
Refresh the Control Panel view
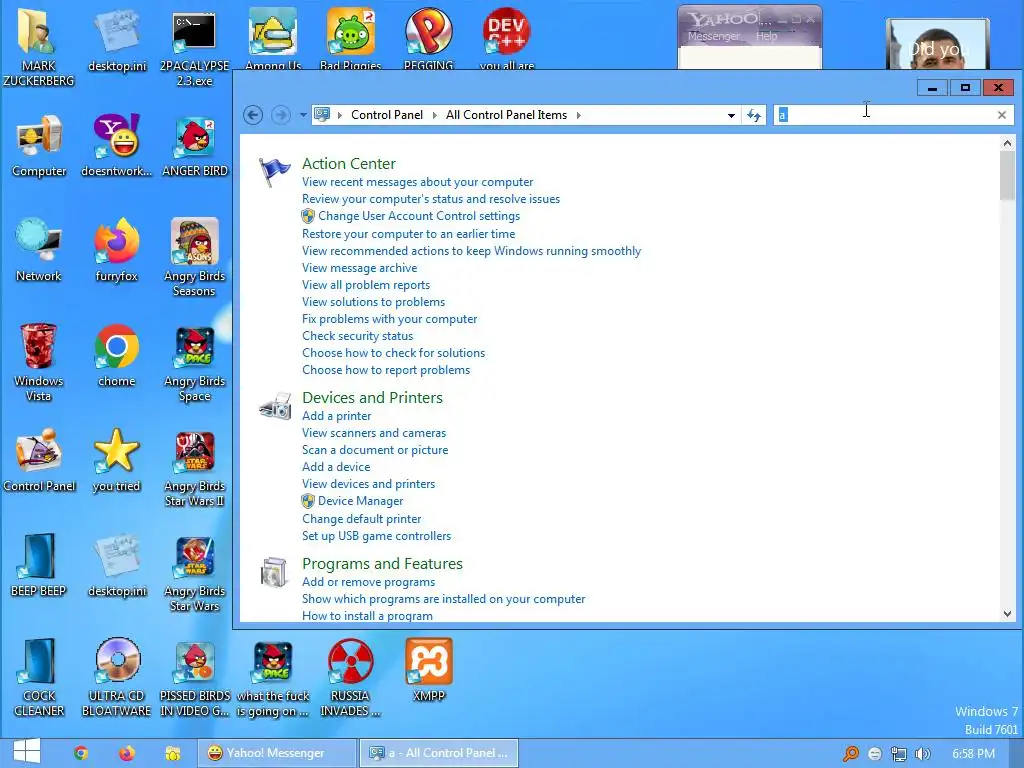(x=754, y=116)
